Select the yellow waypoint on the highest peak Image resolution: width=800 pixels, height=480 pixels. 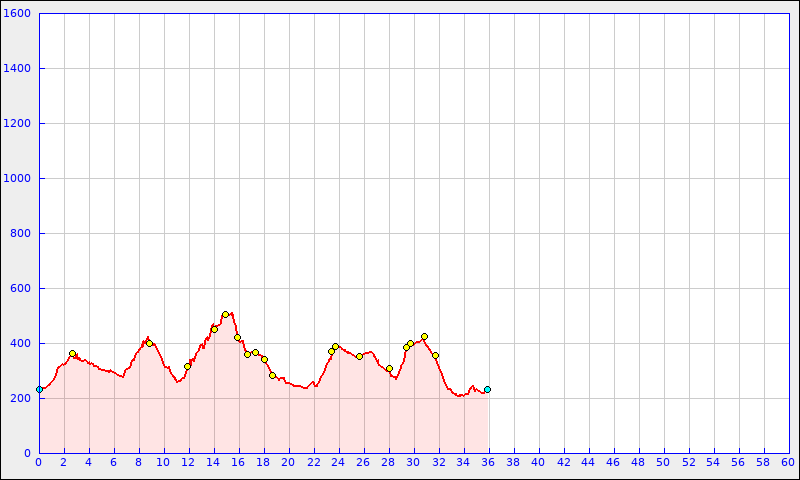pos(225,315)
